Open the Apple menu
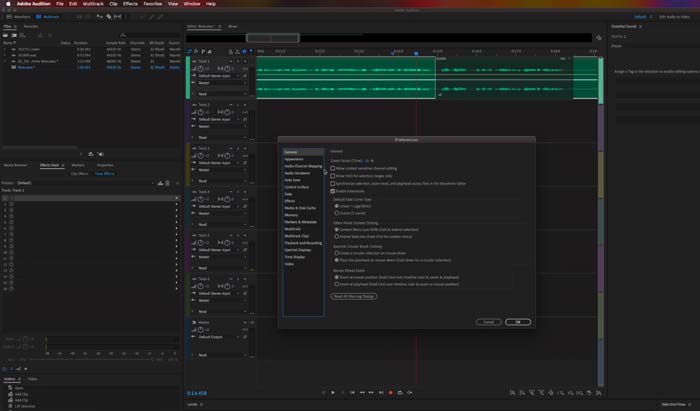Image resolution: width=700 pixels, height=411 pixels. (x=8, y=4)
